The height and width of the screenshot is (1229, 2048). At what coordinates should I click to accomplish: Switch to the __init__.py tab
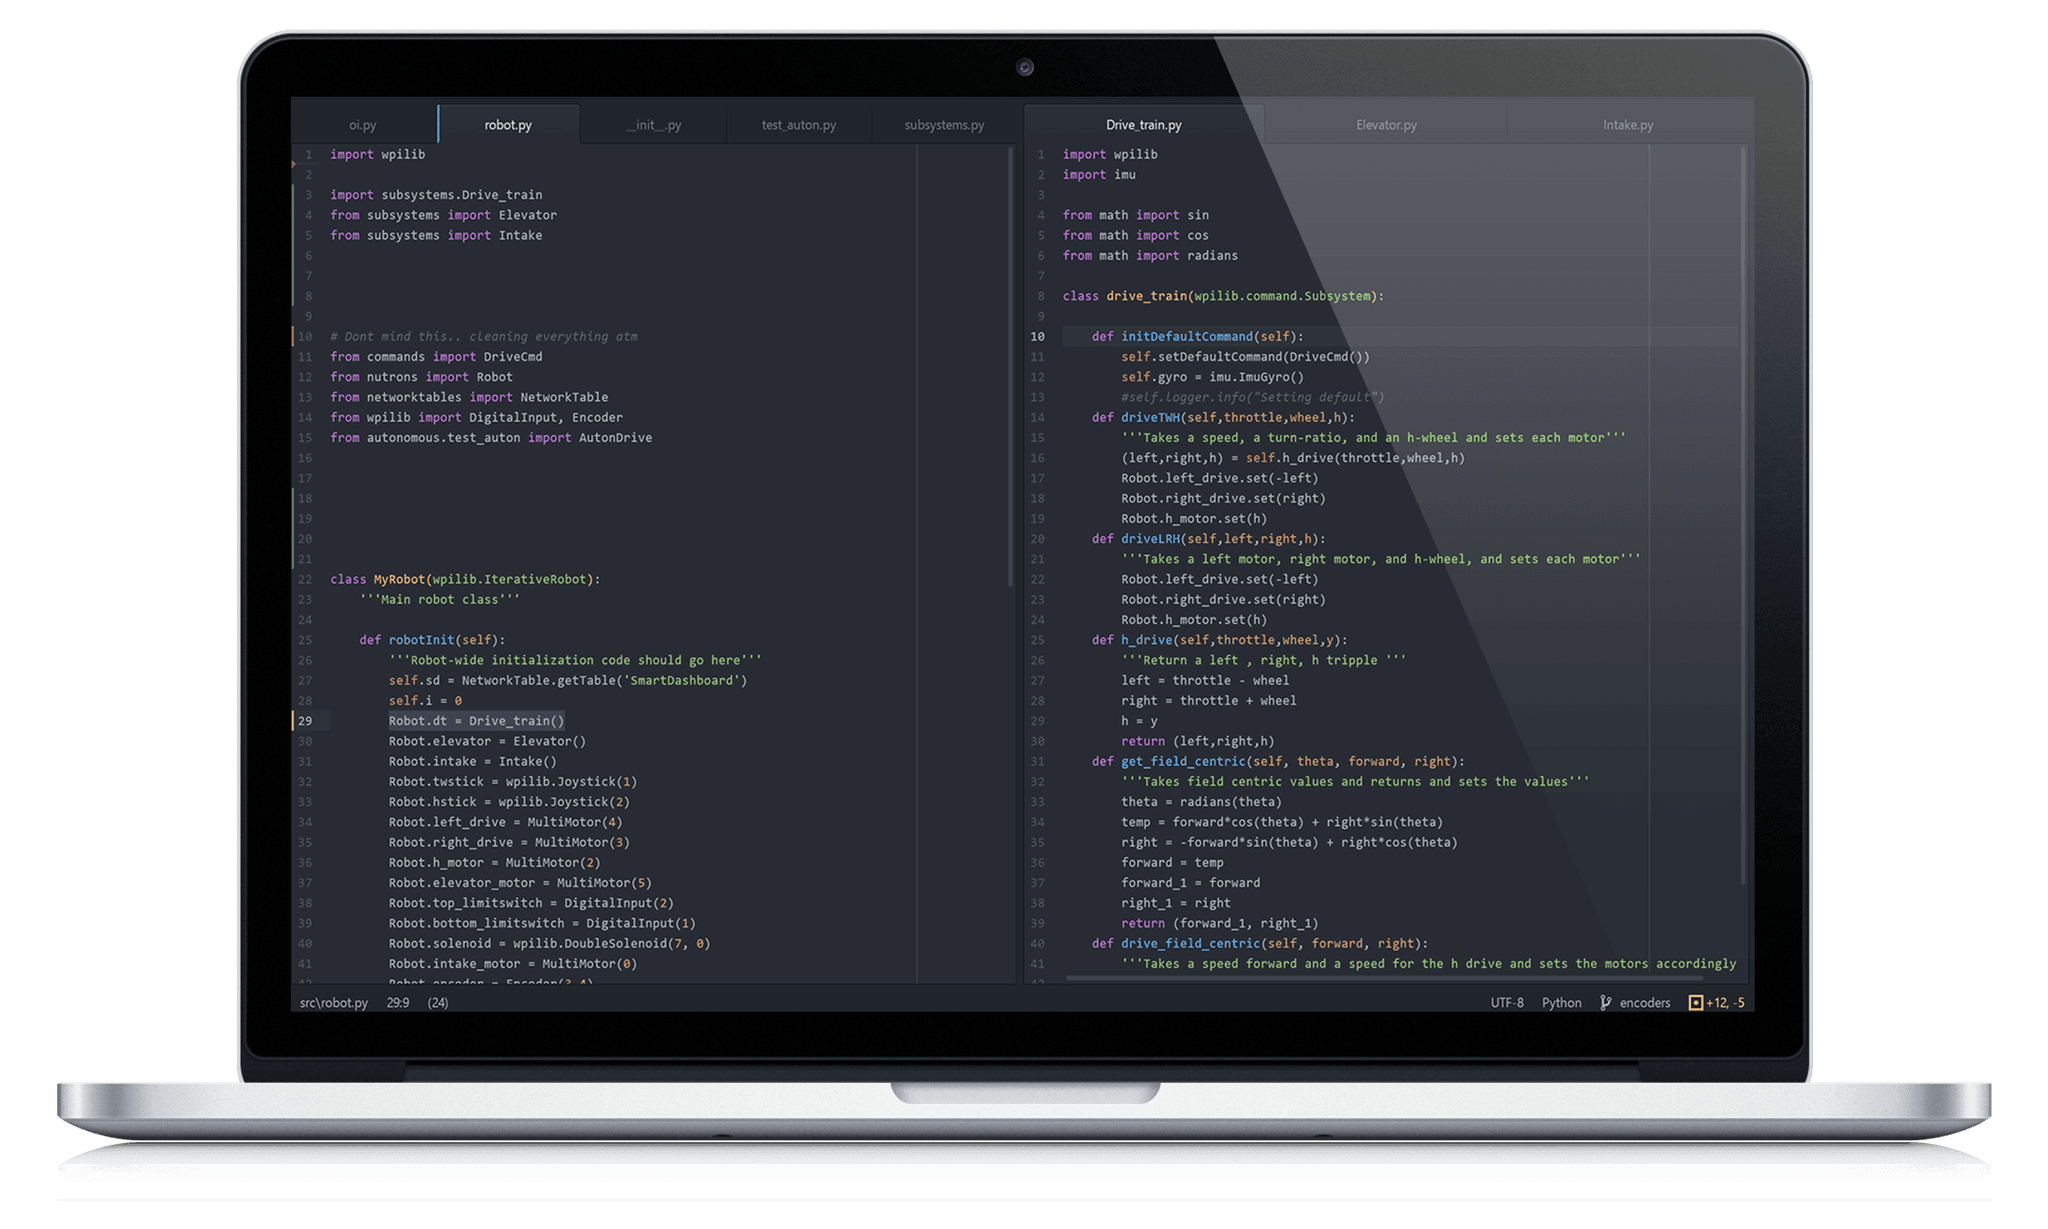tap(654, 125)
